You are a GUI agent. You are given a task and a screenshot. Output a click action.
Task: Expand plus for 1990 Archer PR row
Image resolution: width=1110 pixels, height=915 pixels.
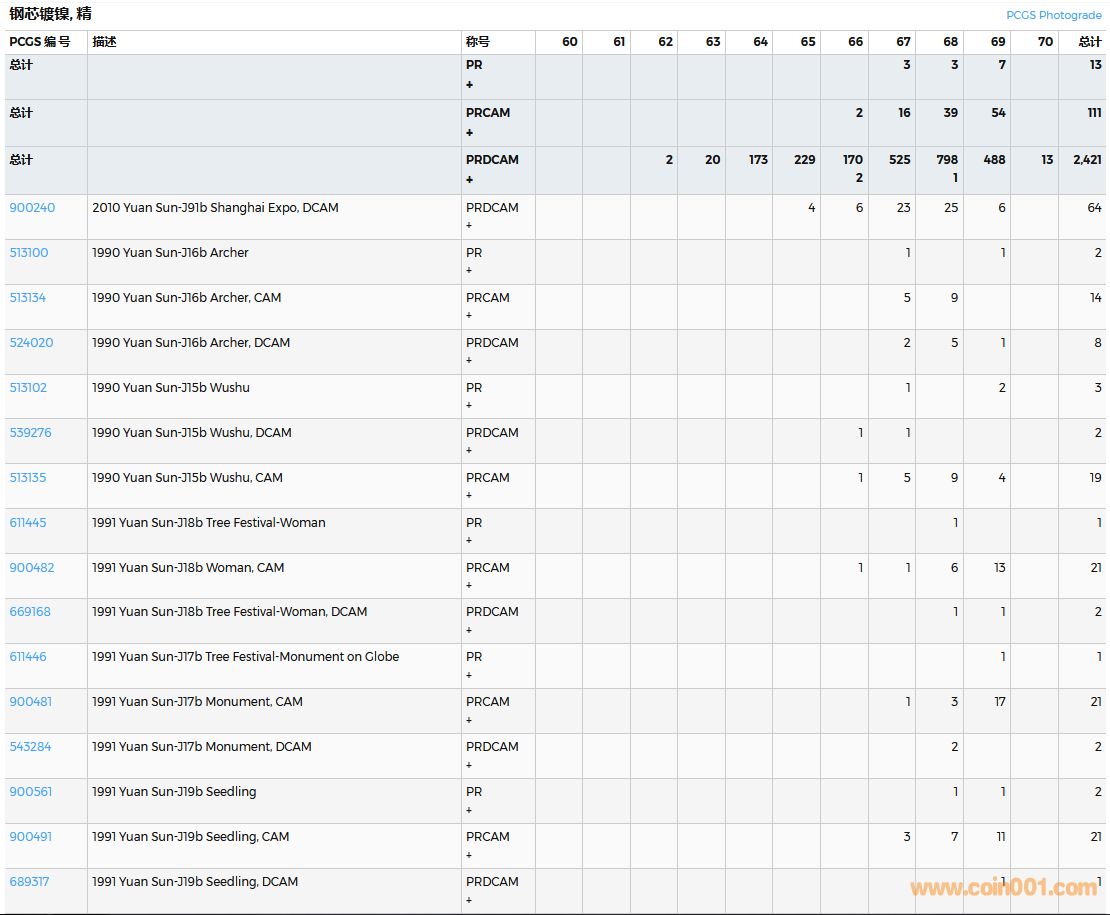[469, 271]
